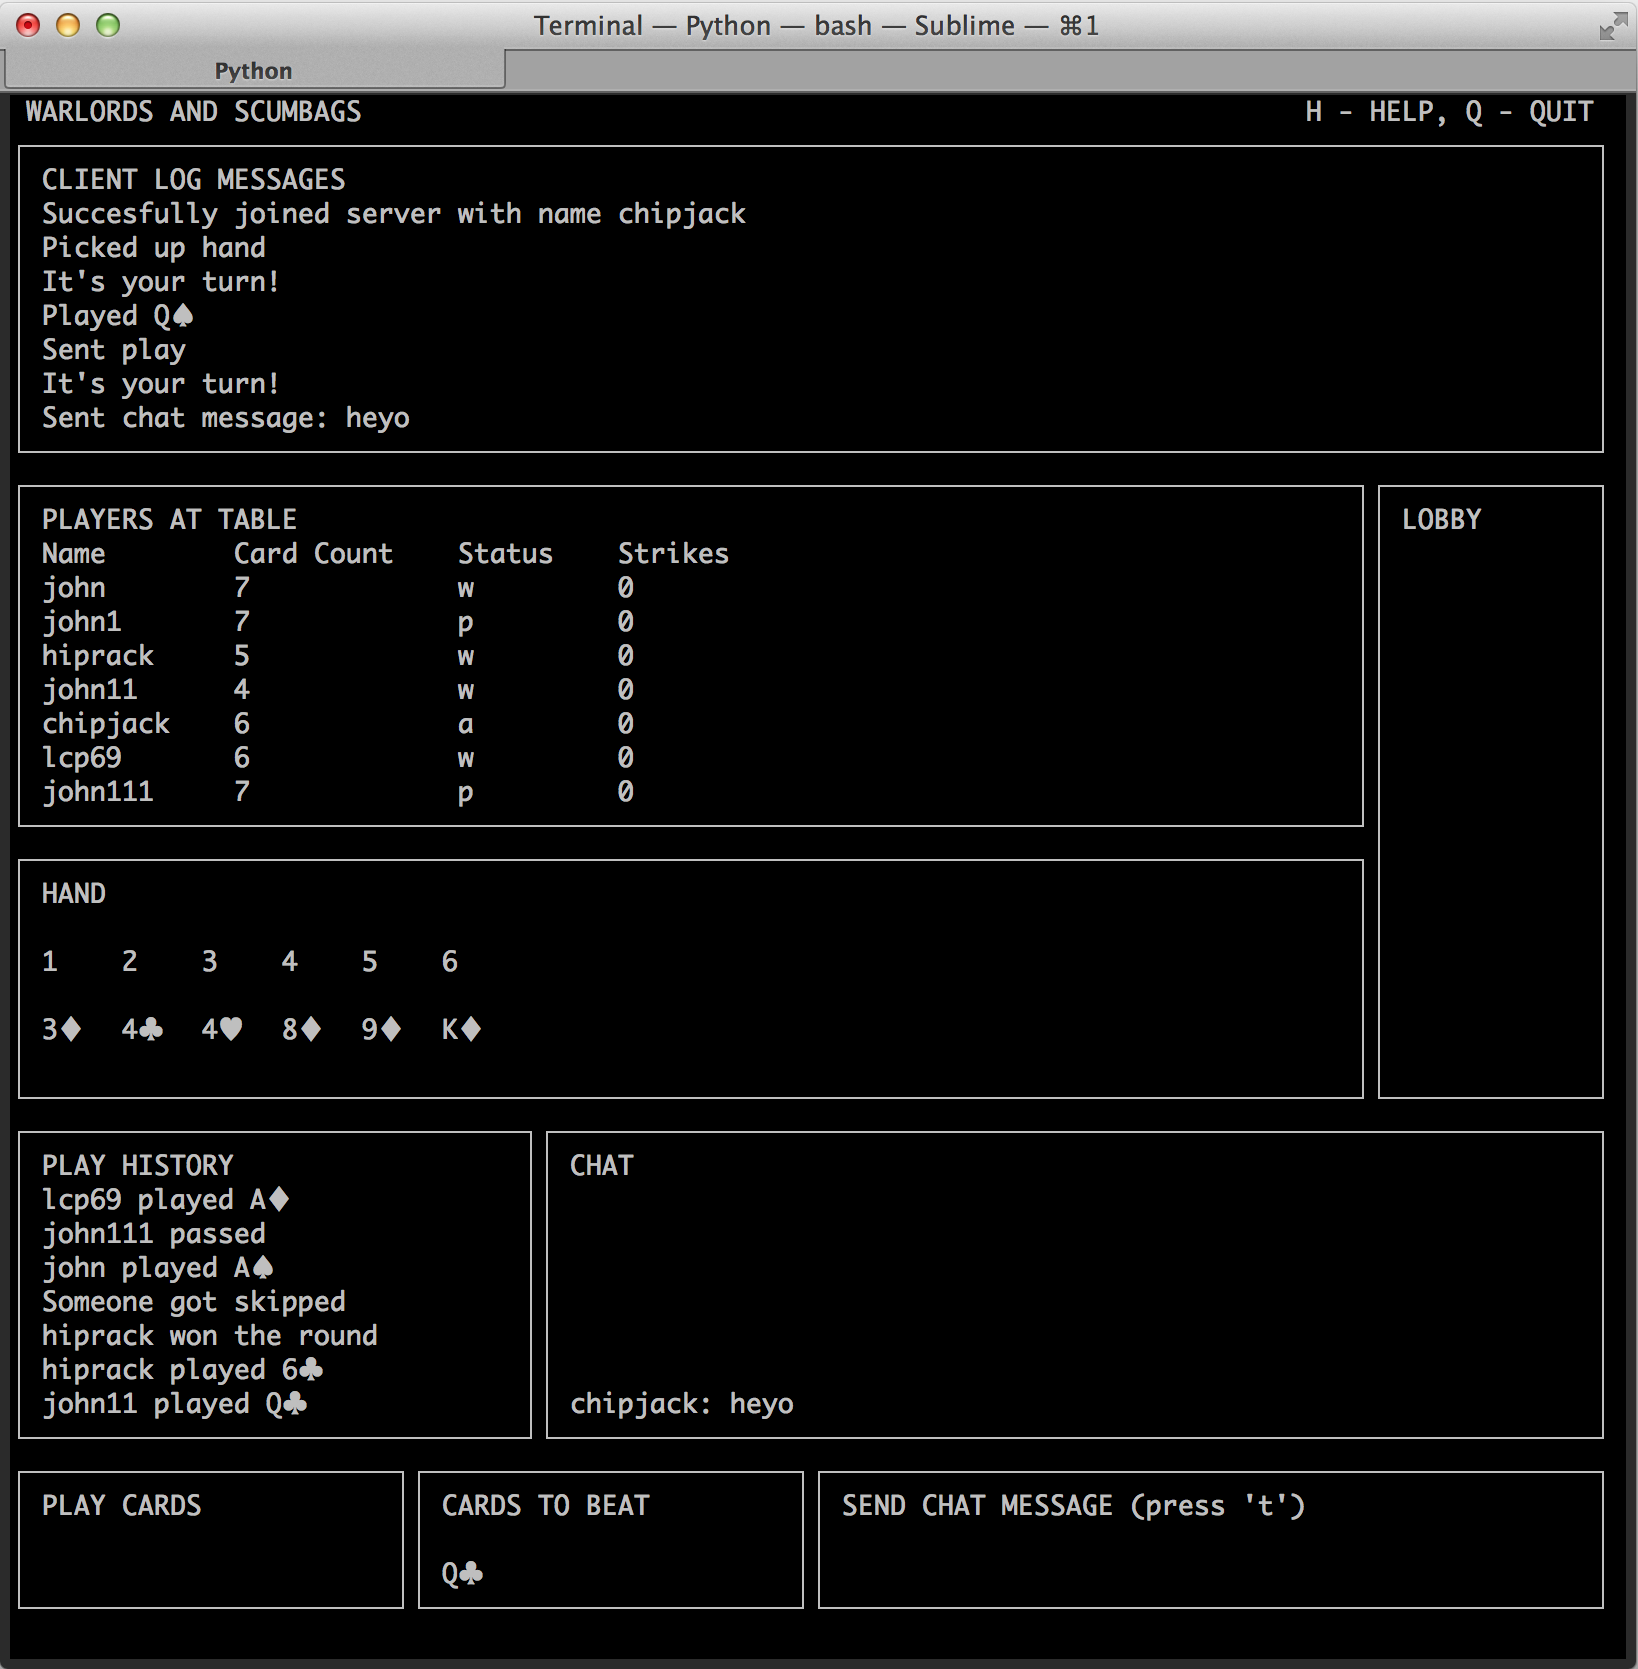Click the Queen of clubs in Cards To Beat

(462, 1573)
